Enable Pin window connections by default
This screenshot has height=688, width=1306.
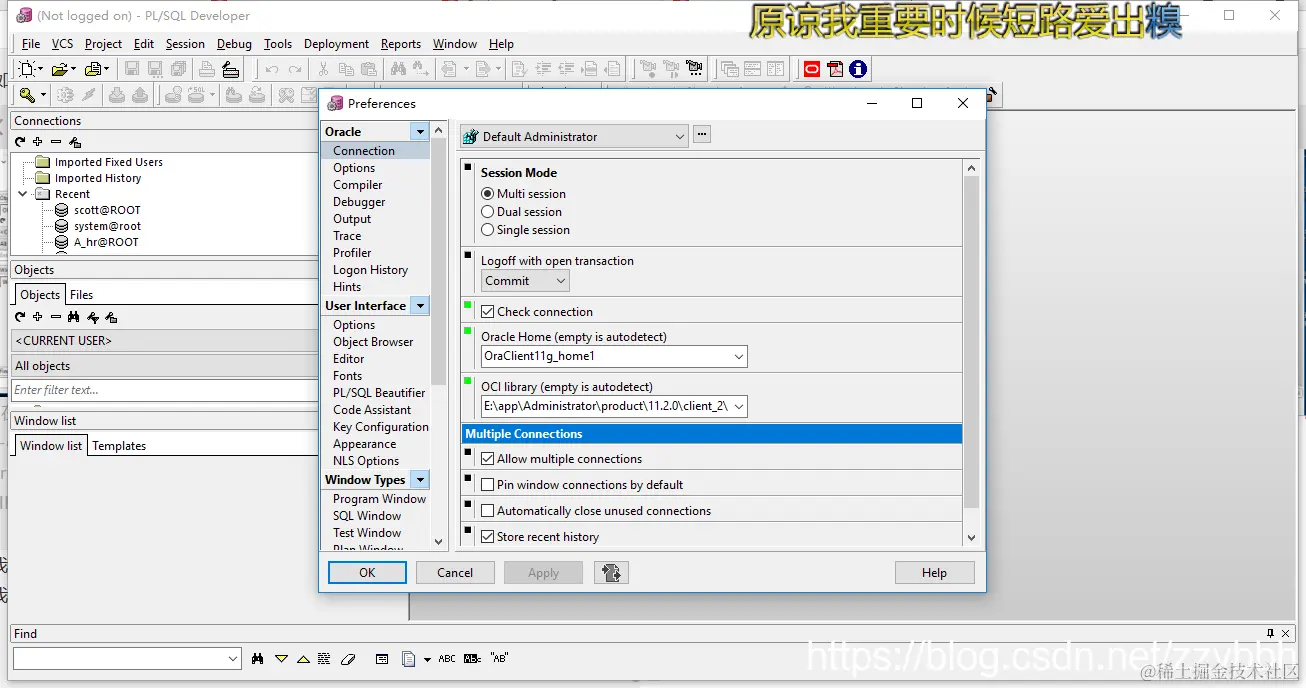click(x=488, y=485)
